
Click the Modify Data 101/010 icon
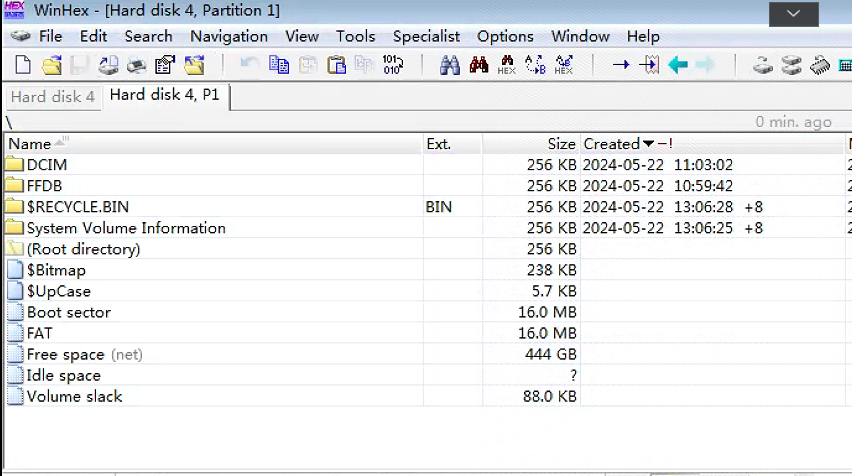coord(392,65)
